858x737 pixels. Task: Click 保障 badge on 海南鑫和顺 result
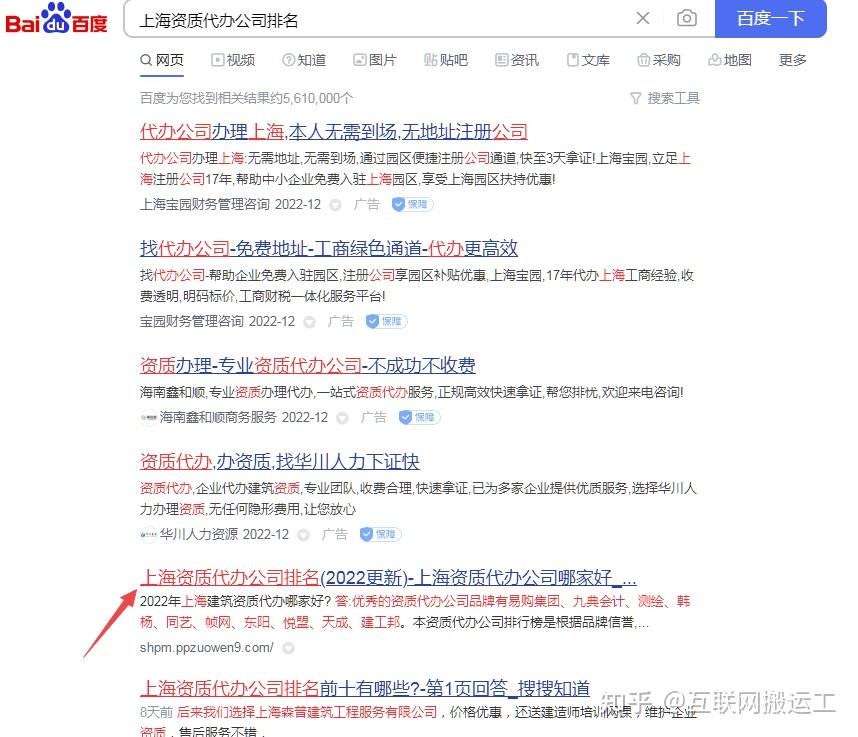pyautogui.click(x=419, y=417)
